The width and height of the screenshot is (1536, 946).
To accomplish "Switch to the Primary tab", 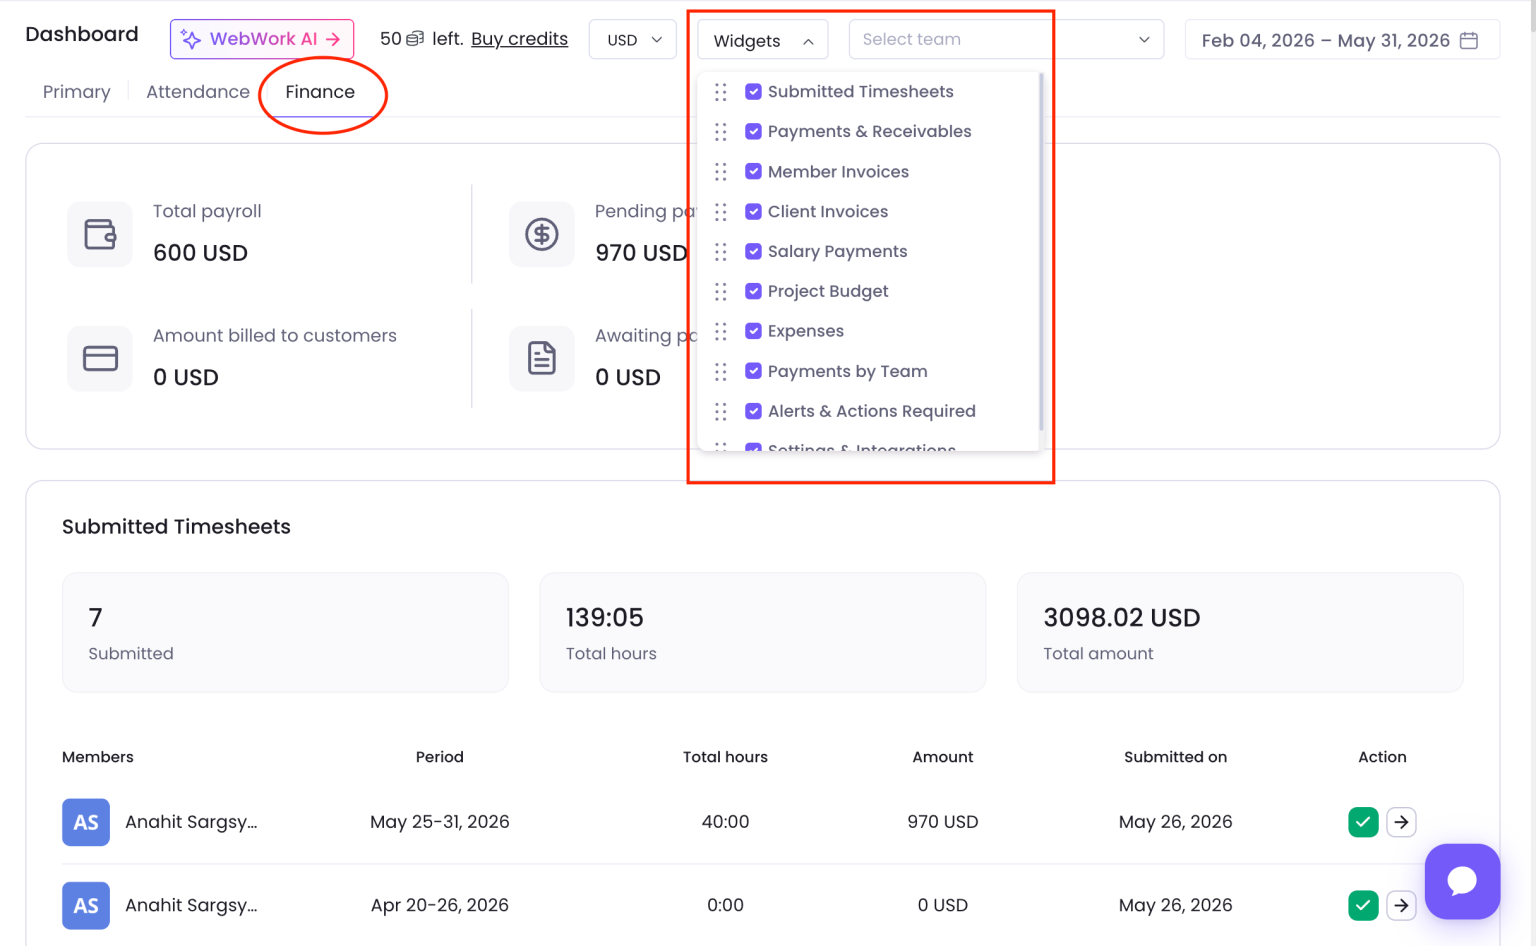I will point(76,92).
